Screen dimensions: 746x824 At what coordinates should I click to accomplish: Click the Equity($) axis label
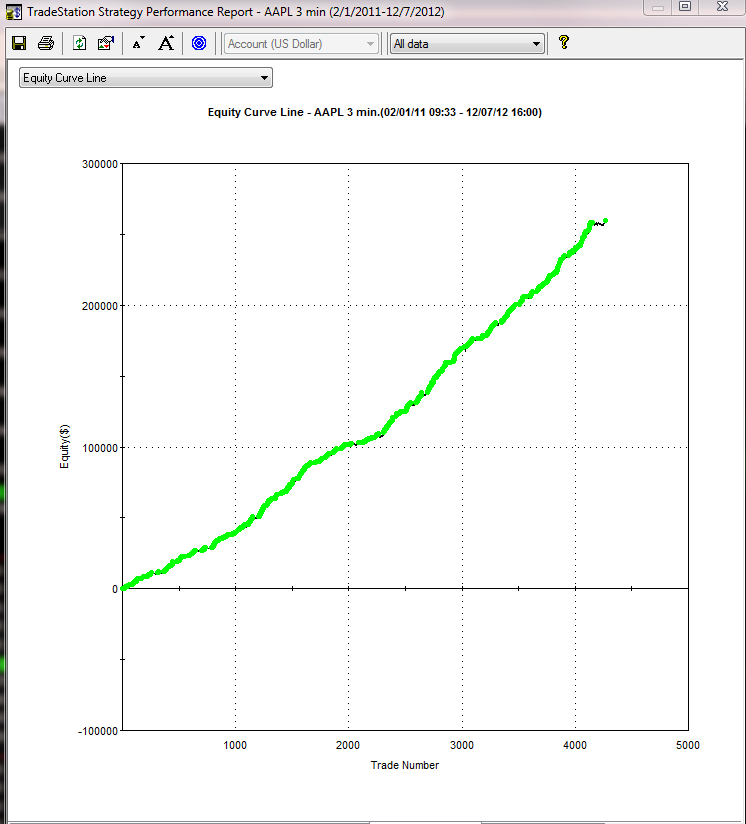(x=65, y=446)
